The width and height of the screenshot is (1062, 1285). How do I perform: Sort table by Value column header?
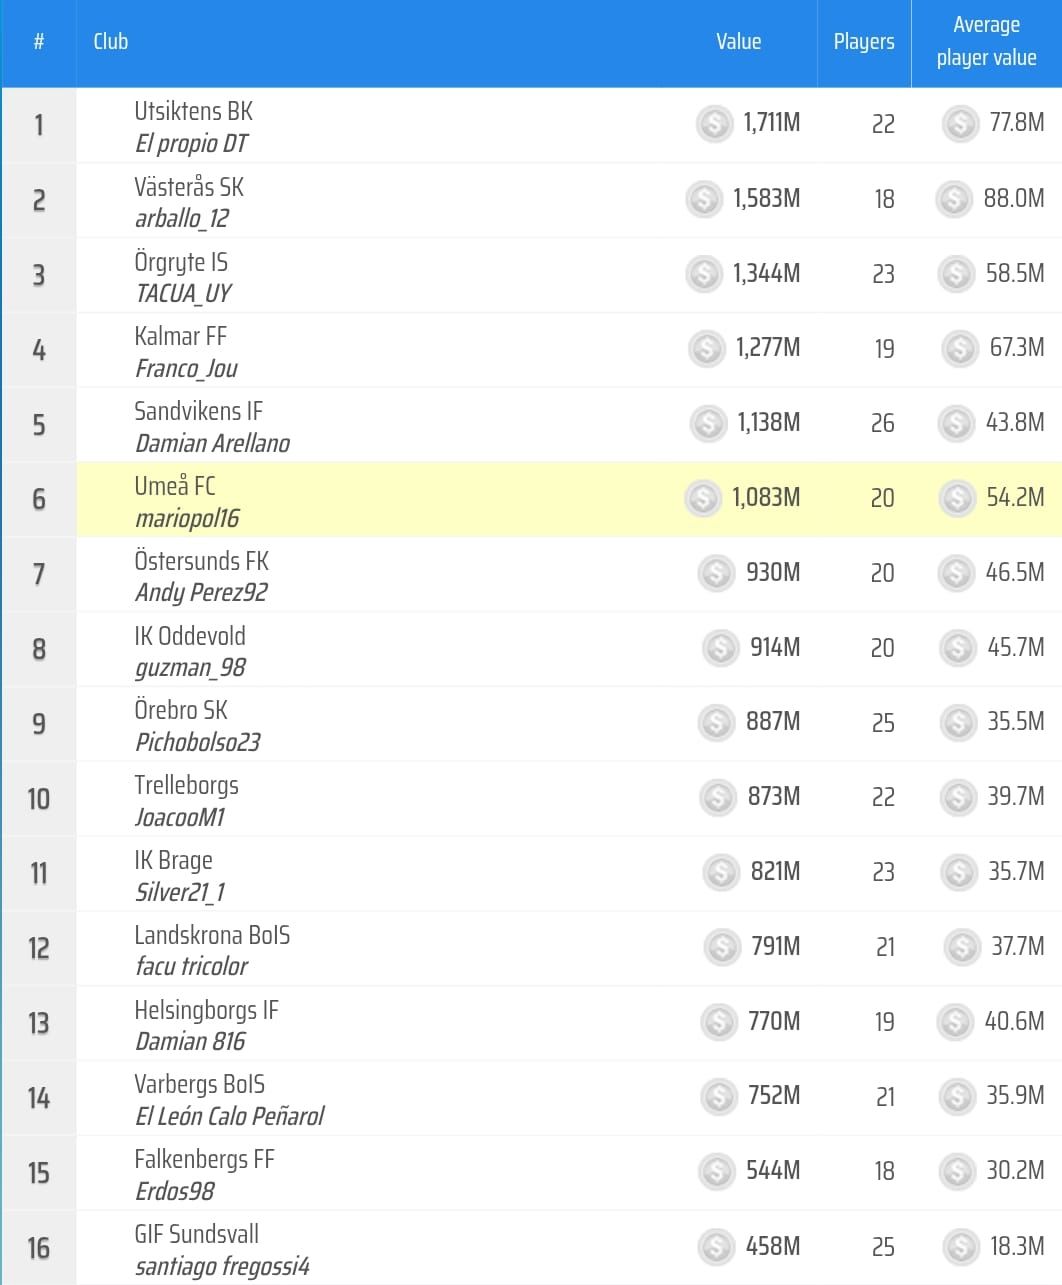click(x=738, y=42)
